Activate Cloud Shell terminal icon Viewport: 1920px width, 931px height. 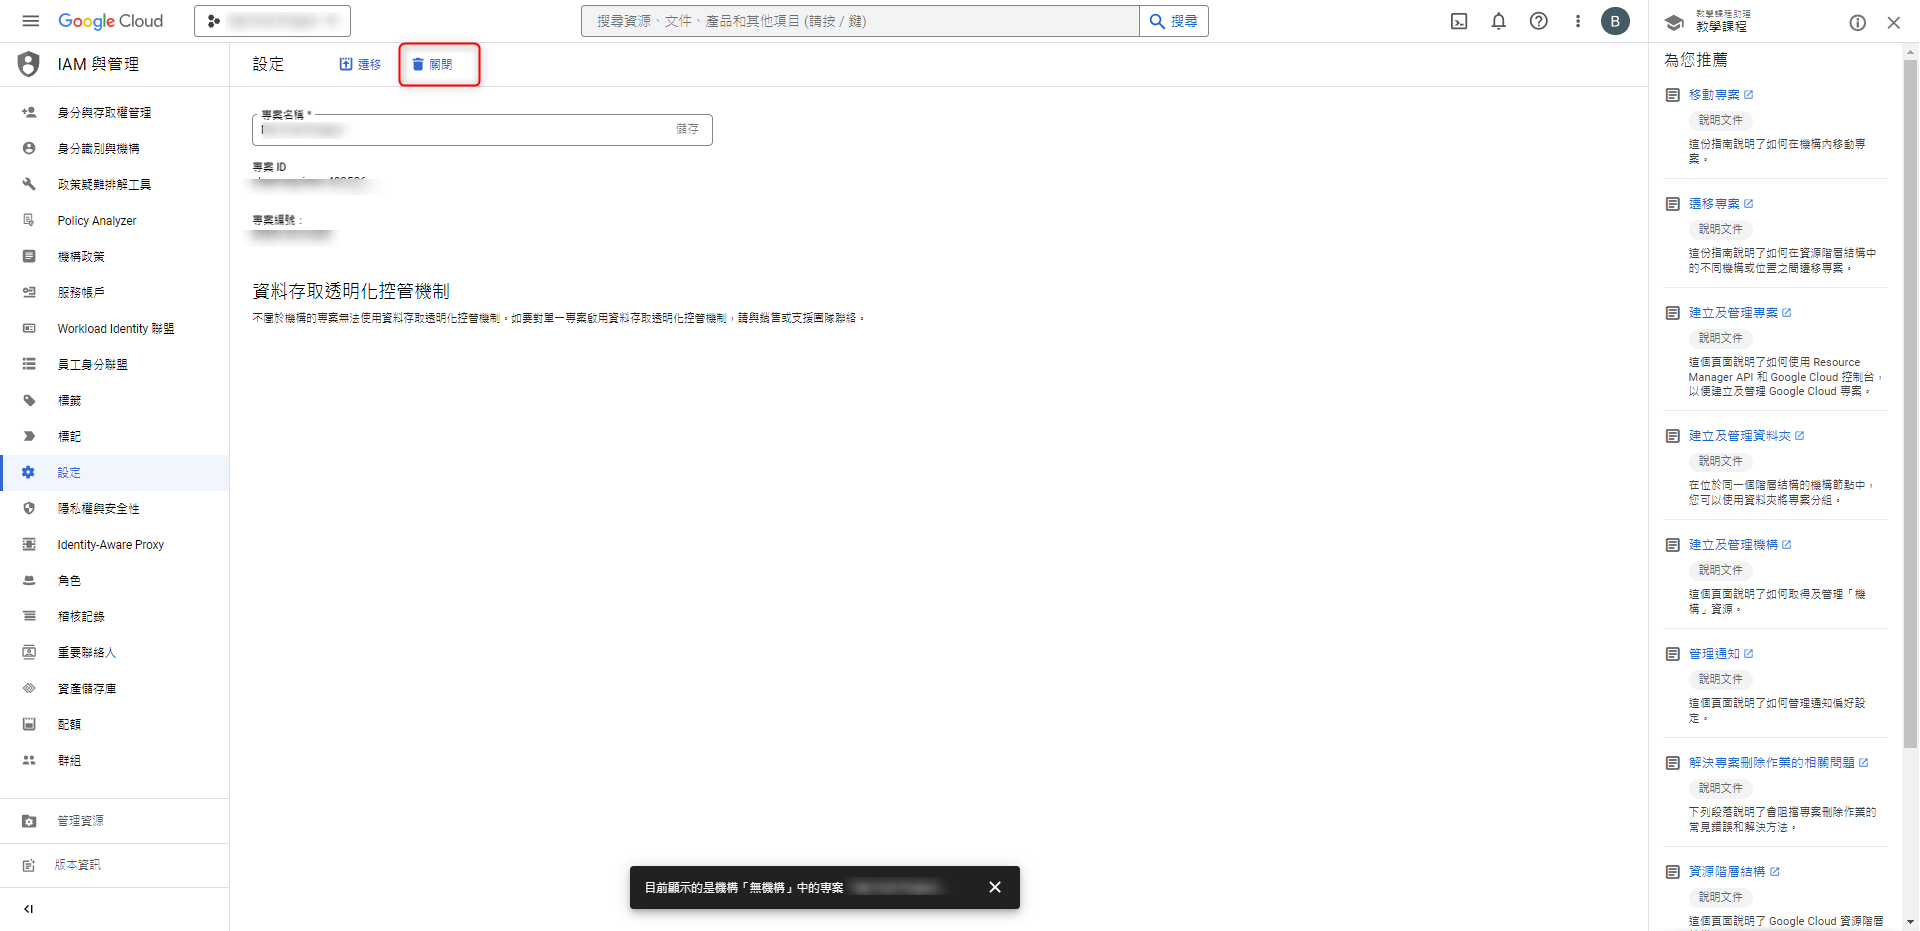coord(1459,21)
